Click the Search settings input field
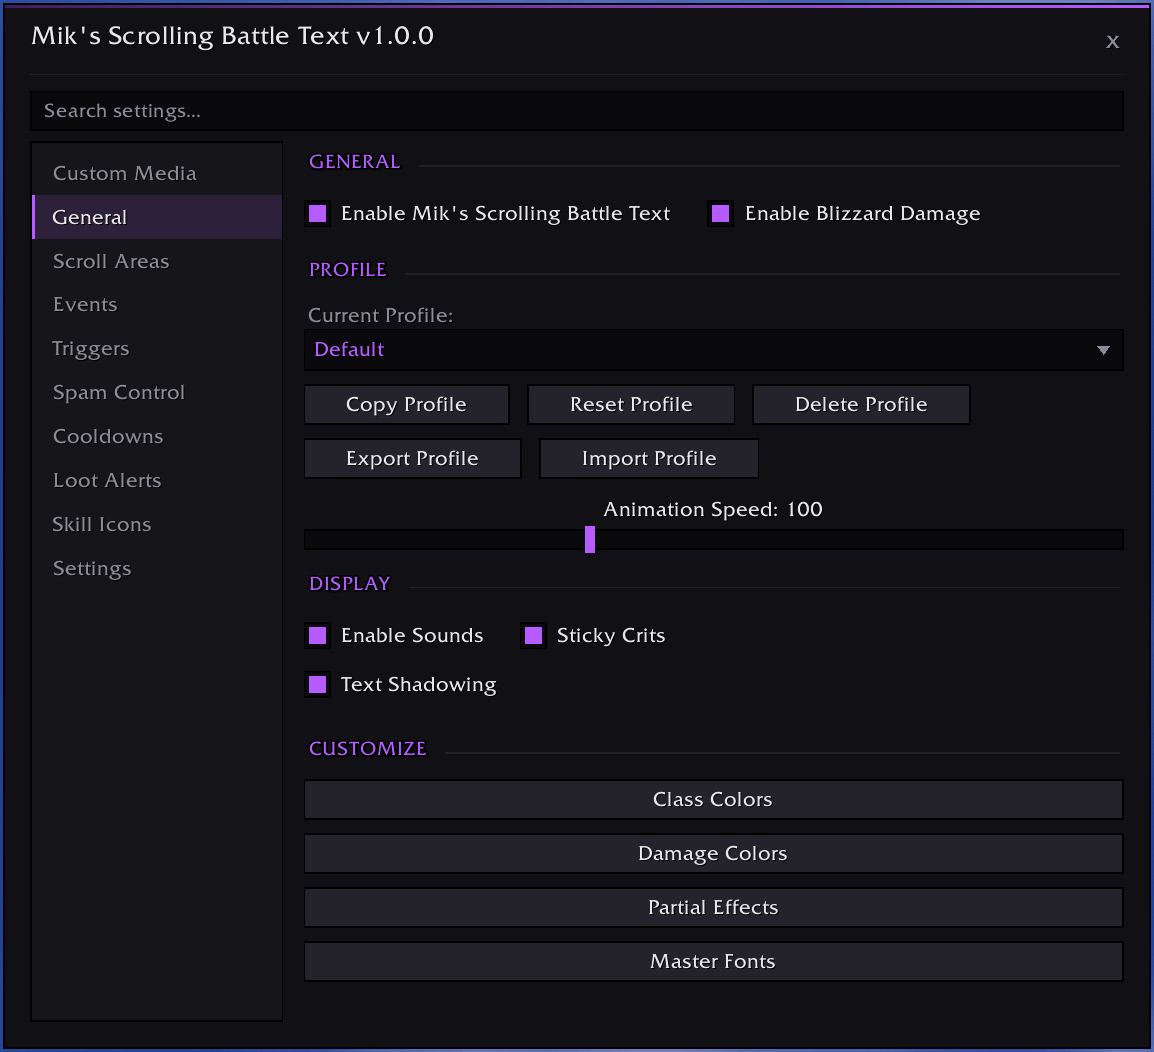Viewport: 1154px width, 1052px height. tap(576, 111)
